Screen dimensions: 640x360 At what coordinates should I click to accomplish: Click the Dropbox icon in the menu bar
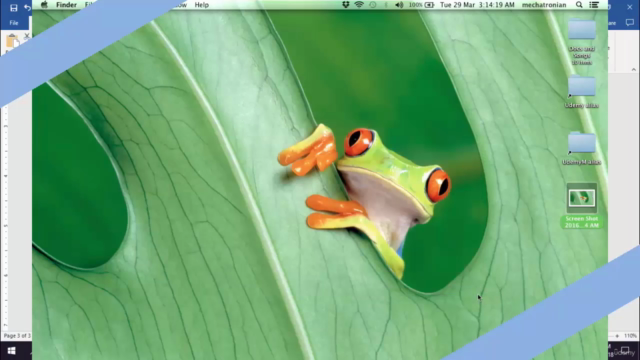point(346,5)
